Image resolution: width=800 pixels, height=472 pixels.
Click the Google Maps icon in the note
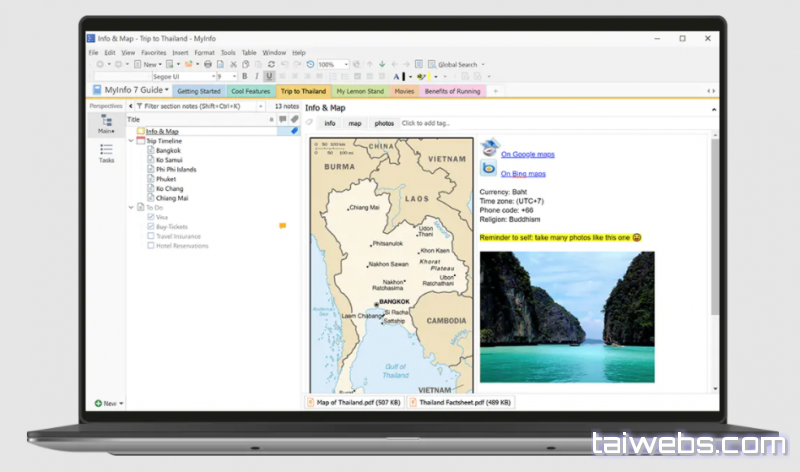[x=488, y=148]
